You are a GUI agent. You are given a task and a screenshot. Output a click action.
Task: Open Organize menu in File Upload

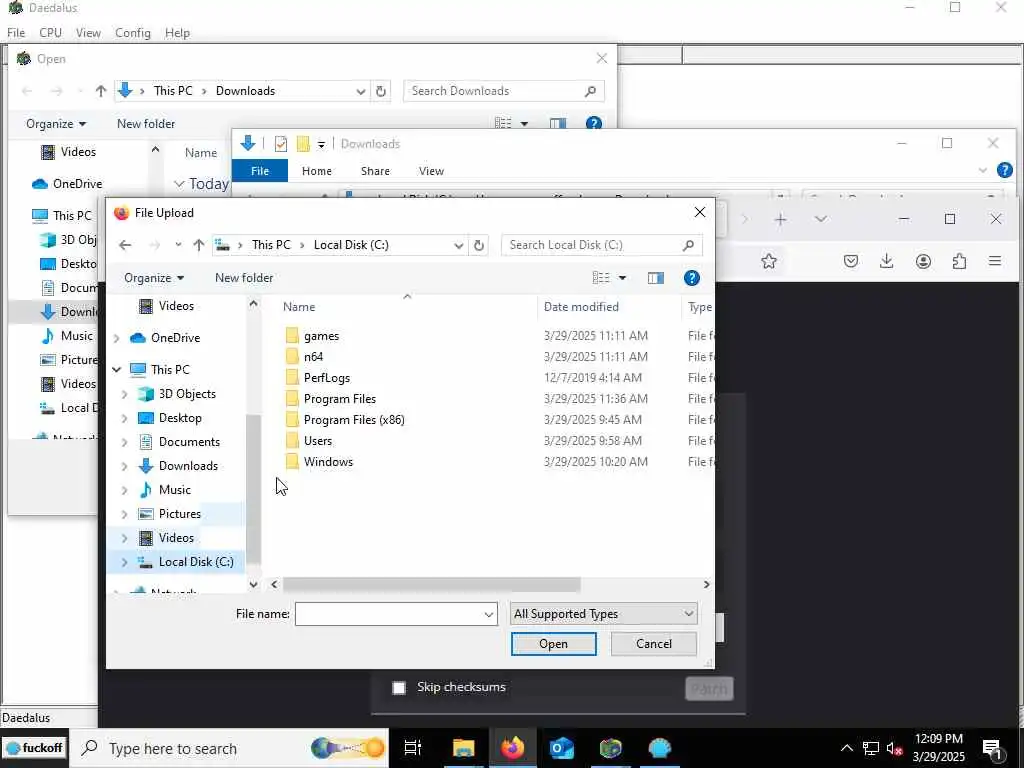(154, 278)
